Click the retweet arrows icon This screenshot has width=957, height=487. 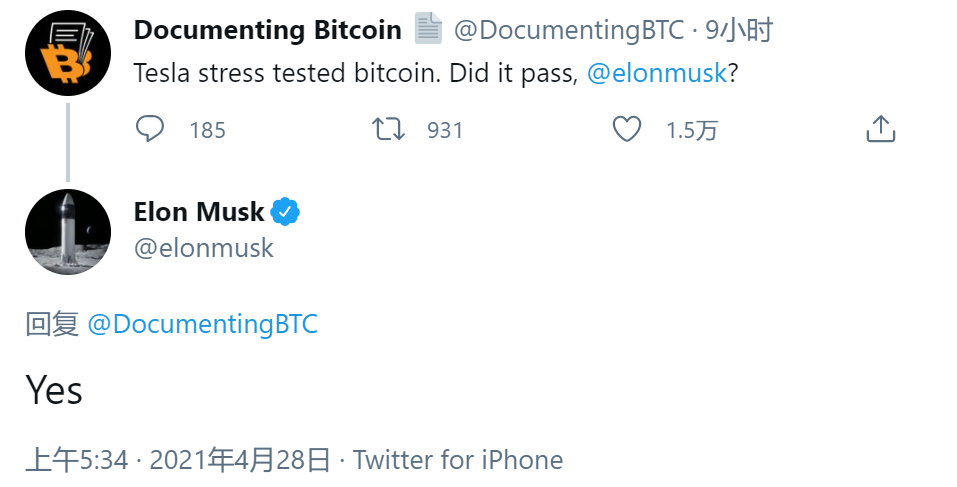tap(388, 129)
